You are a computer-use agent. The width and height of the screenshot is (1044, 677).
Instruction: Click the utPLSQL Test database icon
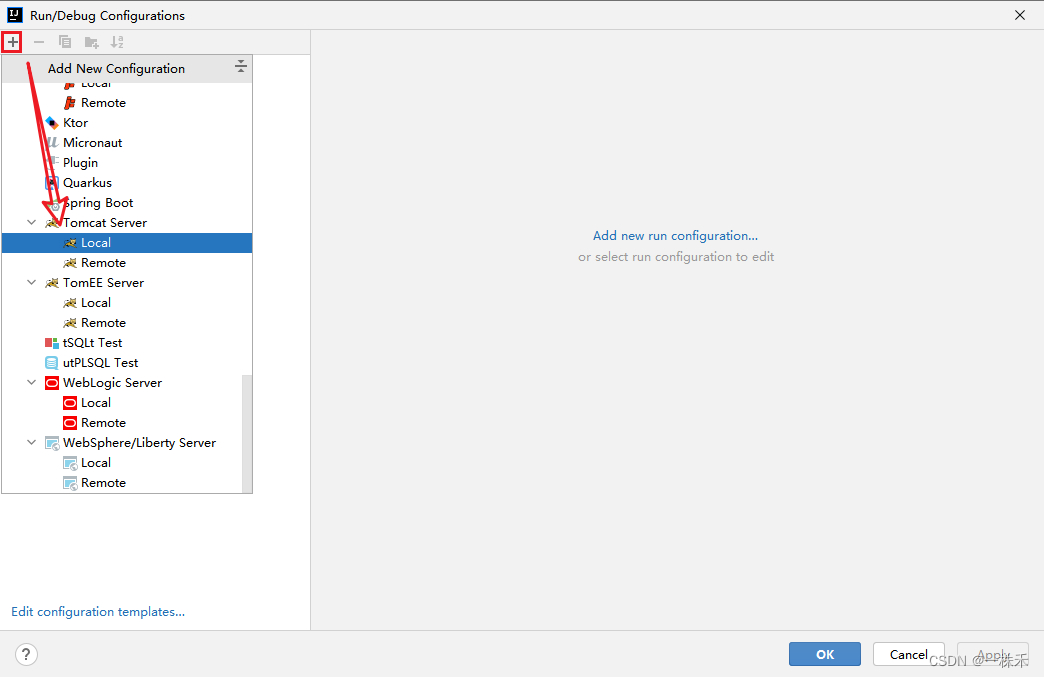coord(52,363)
